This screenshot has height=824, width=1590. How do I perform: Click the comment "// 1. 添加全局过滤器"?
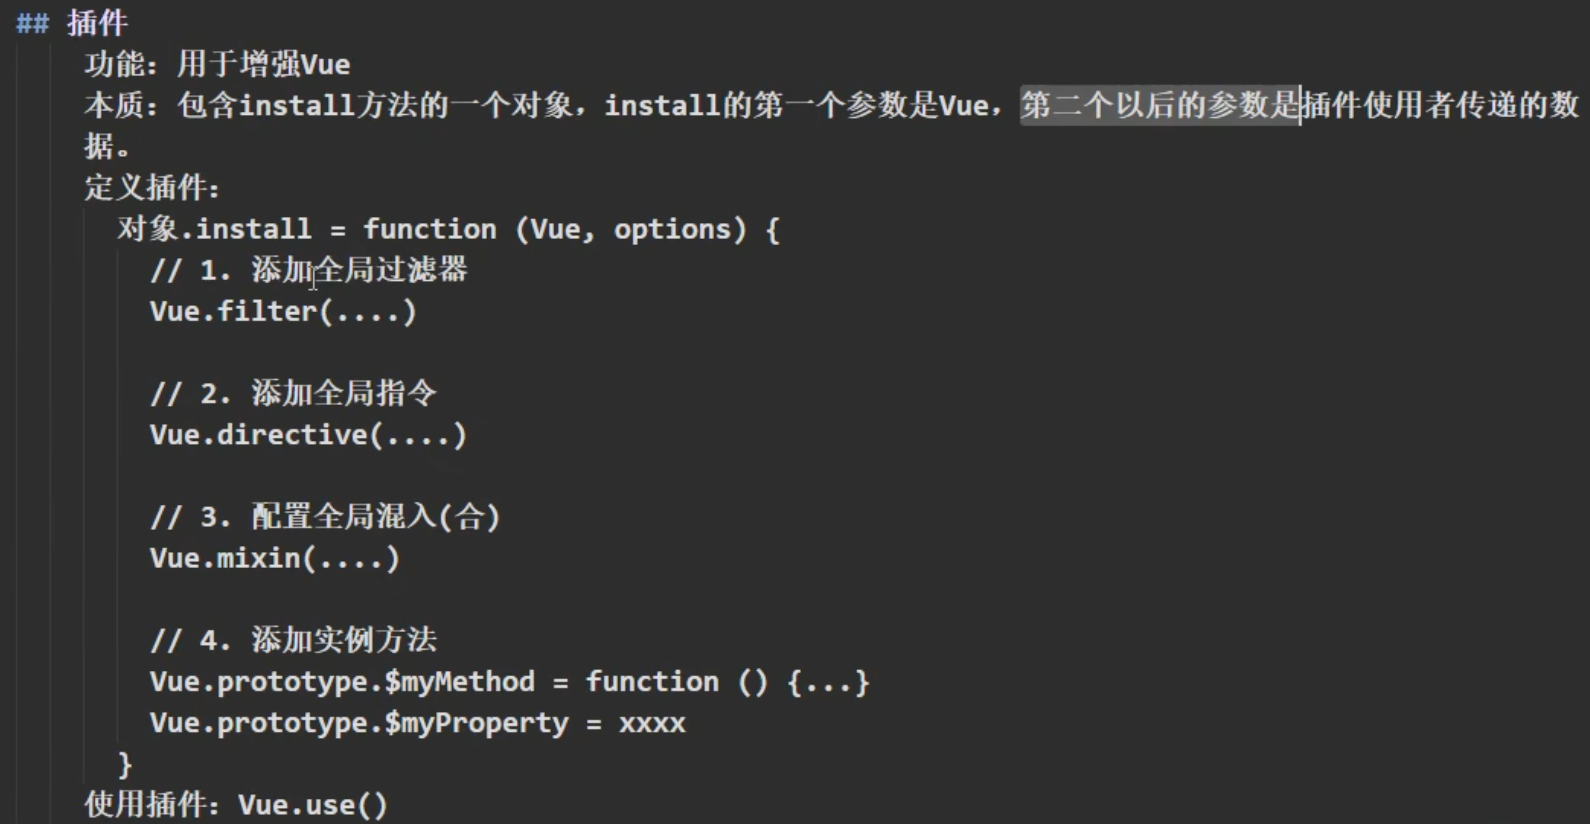coord(308,270)
